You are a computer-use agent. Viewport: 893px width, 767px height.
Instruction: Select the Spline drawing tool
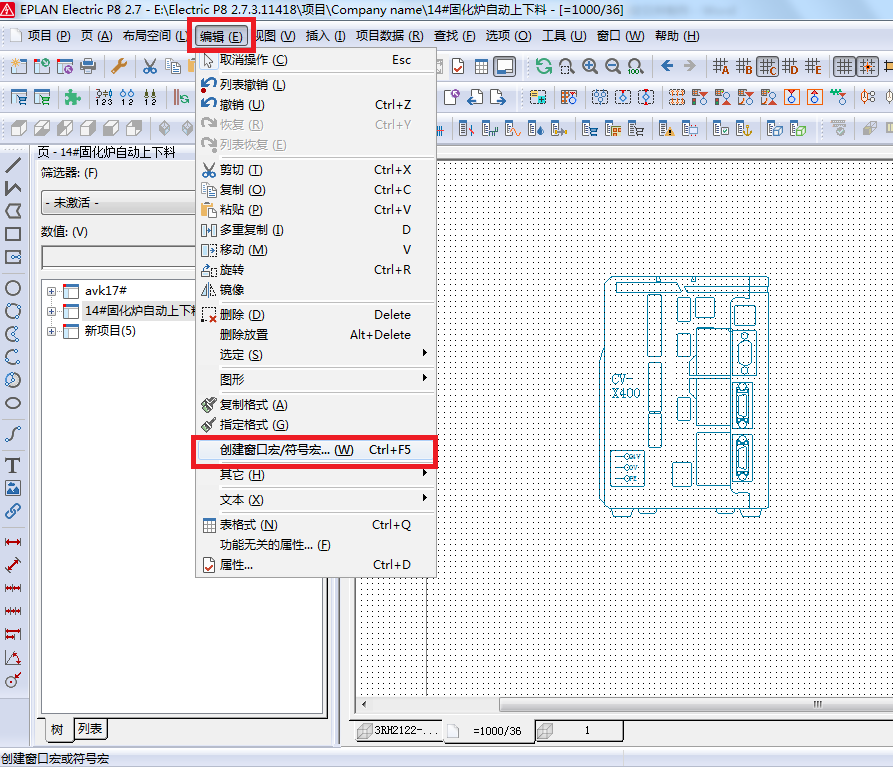pos(13,432)
